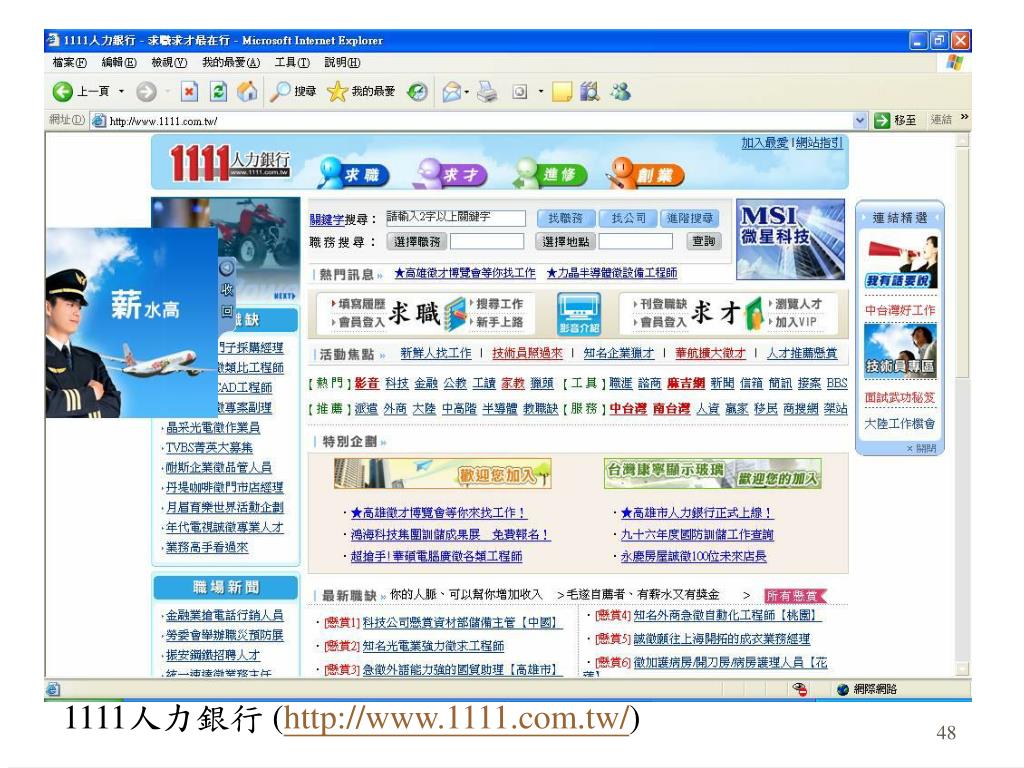1024x768 pixels.
Task: Click the keyword search input field
Action: point(455,218)
